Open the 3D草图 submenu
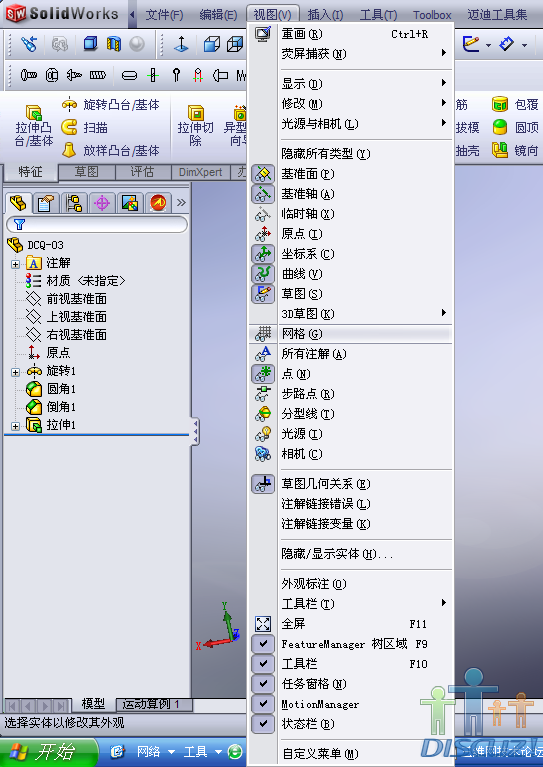Screen dimensions: 543x767 point(351,314)
